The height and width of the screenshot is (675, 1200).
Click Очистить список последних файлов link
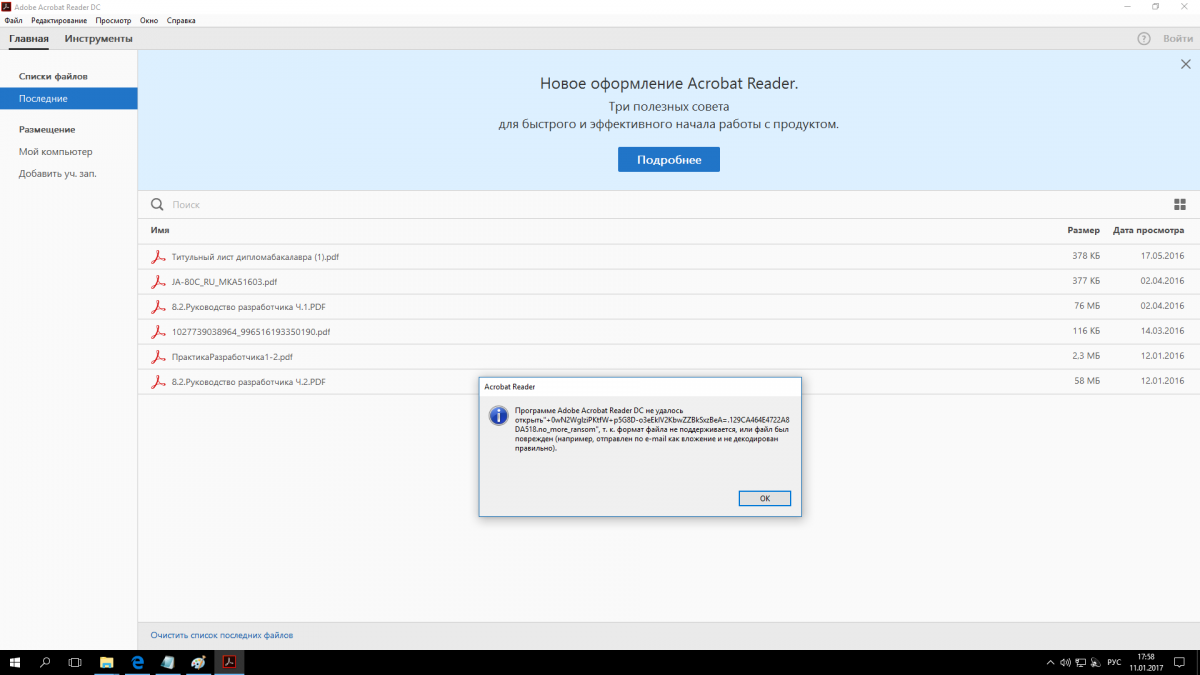click(221, 635)
